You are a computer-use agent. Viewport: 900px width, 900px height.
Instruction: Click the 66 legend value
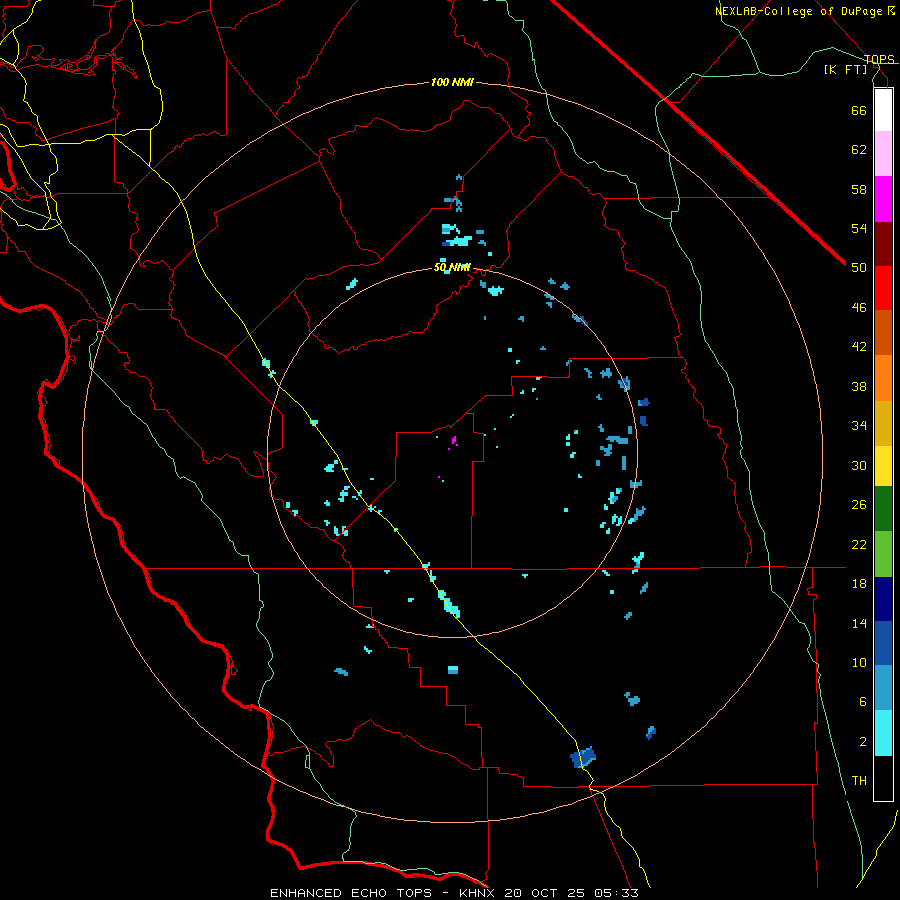(x=859, y=110)
